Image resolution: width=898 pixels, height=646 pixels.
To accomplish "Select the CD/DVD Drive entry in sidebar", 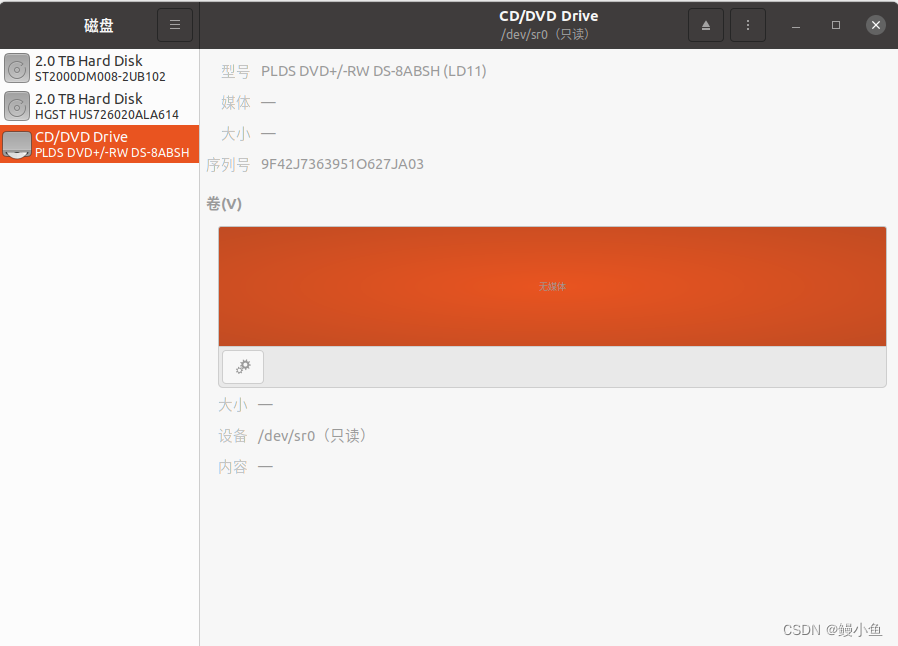I will pyautogui.click(x=100, y=144).
